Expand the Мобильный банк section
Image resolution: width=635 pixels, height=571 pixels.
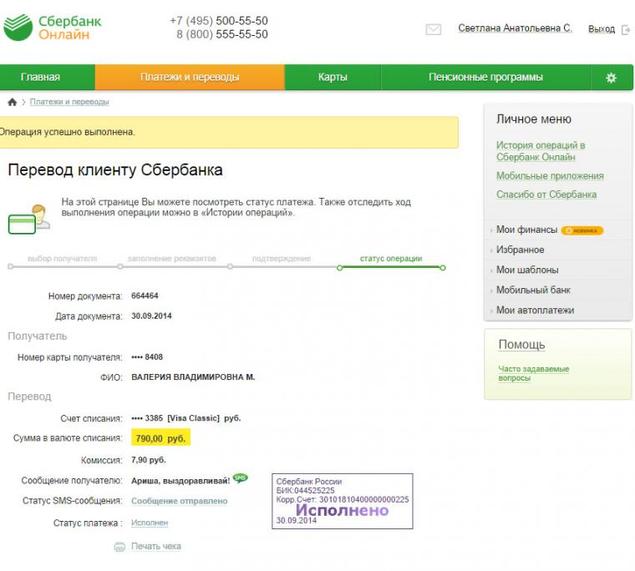(533, 290)
